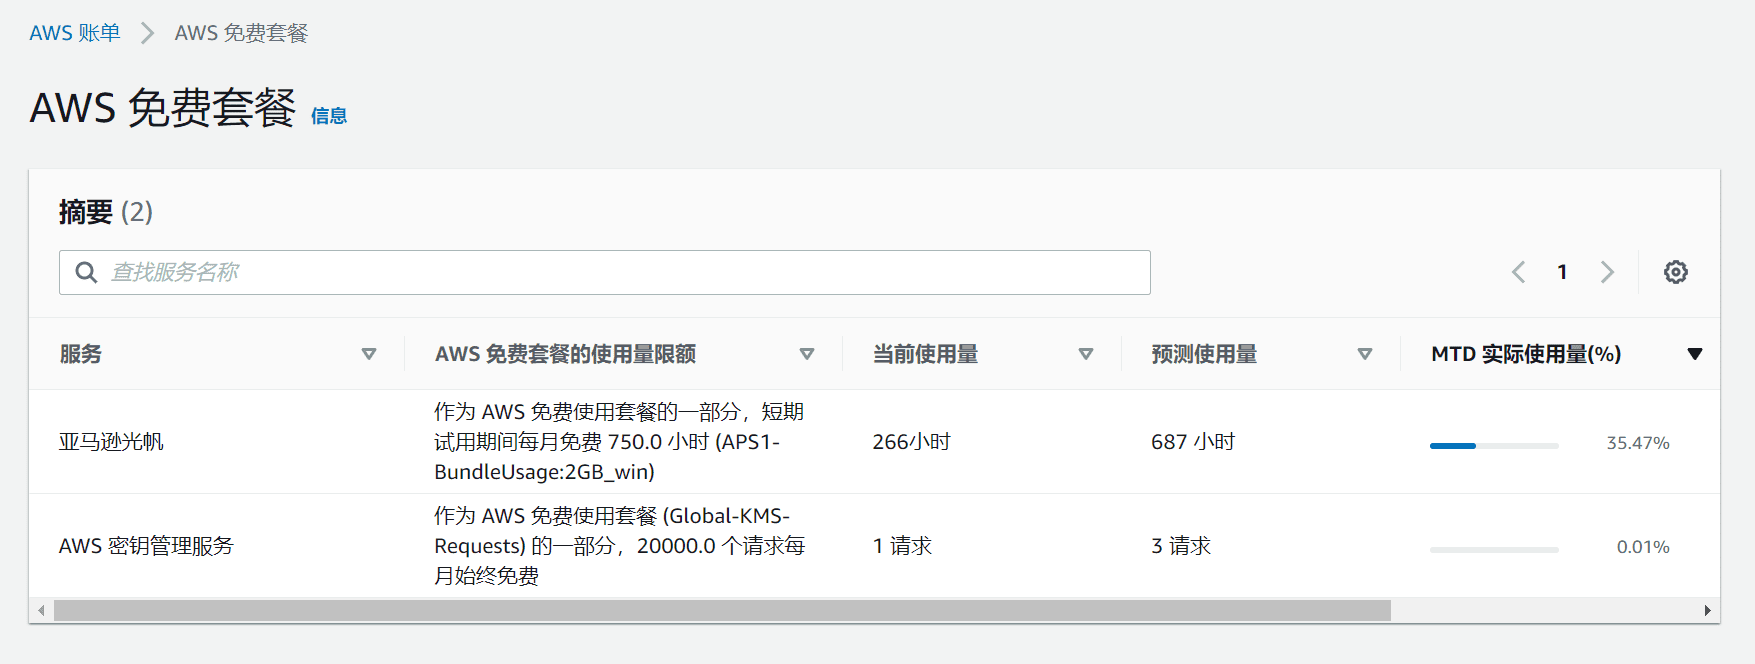Open table preferences gear icon
The height and width of the screenshot is (664, 1755).
(1676, 272)
